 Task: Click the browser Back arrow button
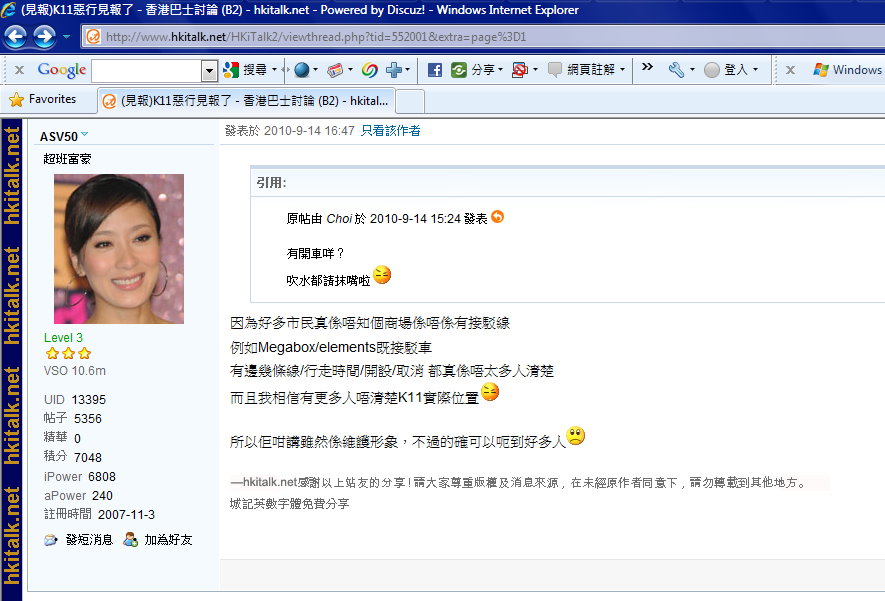pos(16,38)
